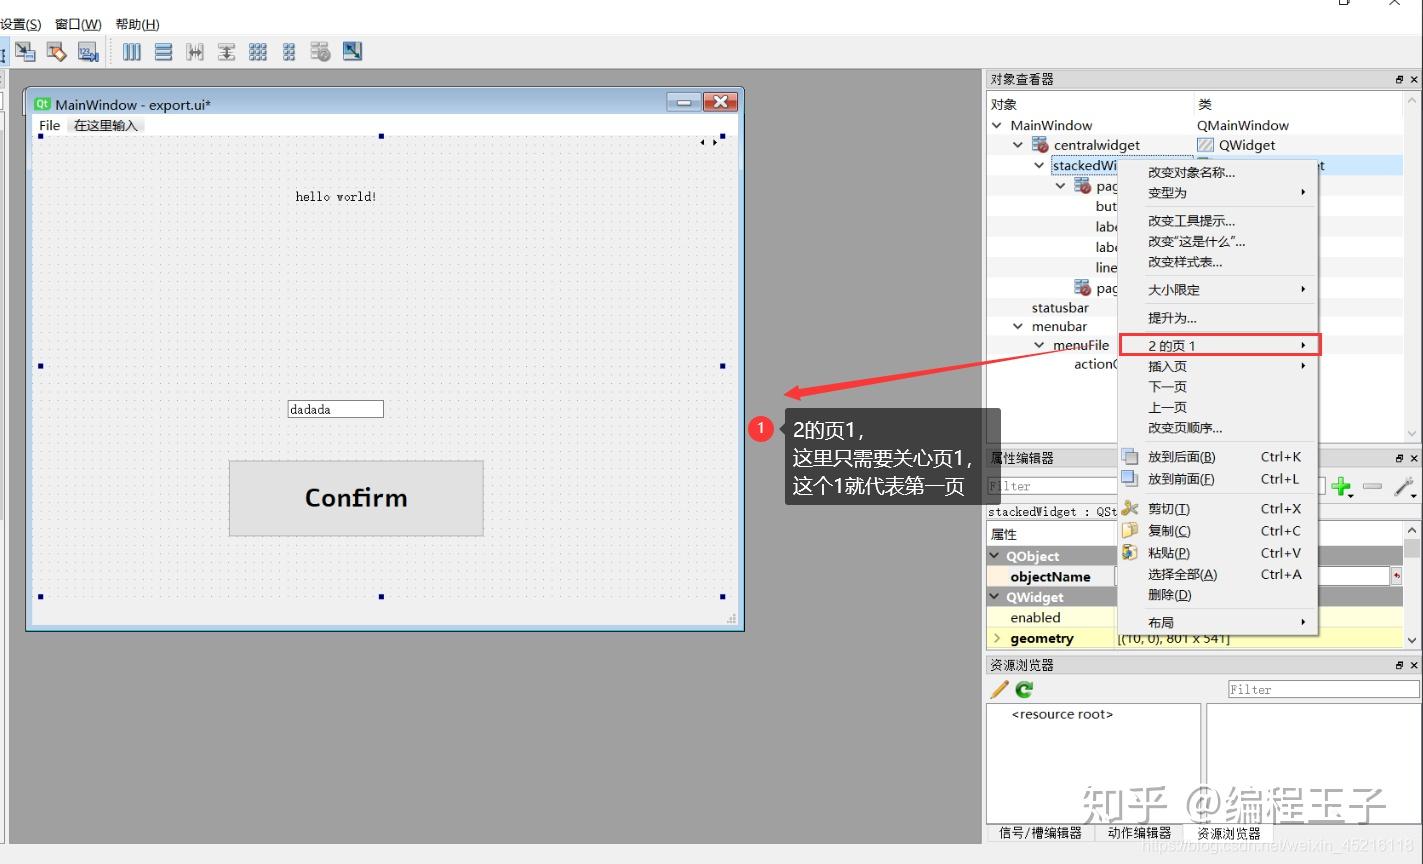Click the Confirm button on the form
1423x864 pixels.
(x=356, y=498)
